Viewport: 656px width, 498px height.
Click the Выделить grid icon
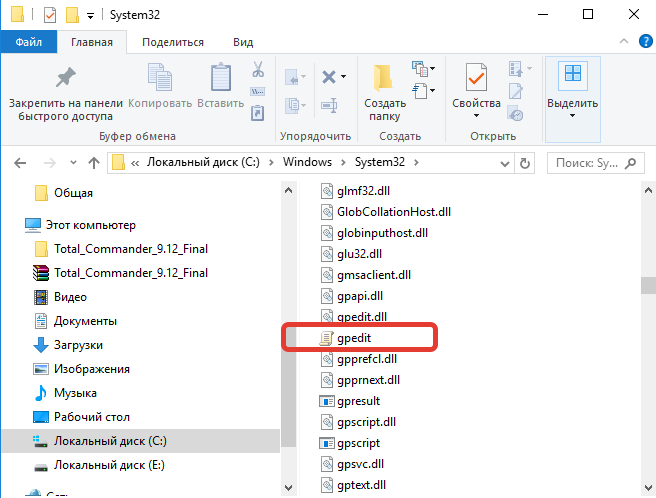573,73
